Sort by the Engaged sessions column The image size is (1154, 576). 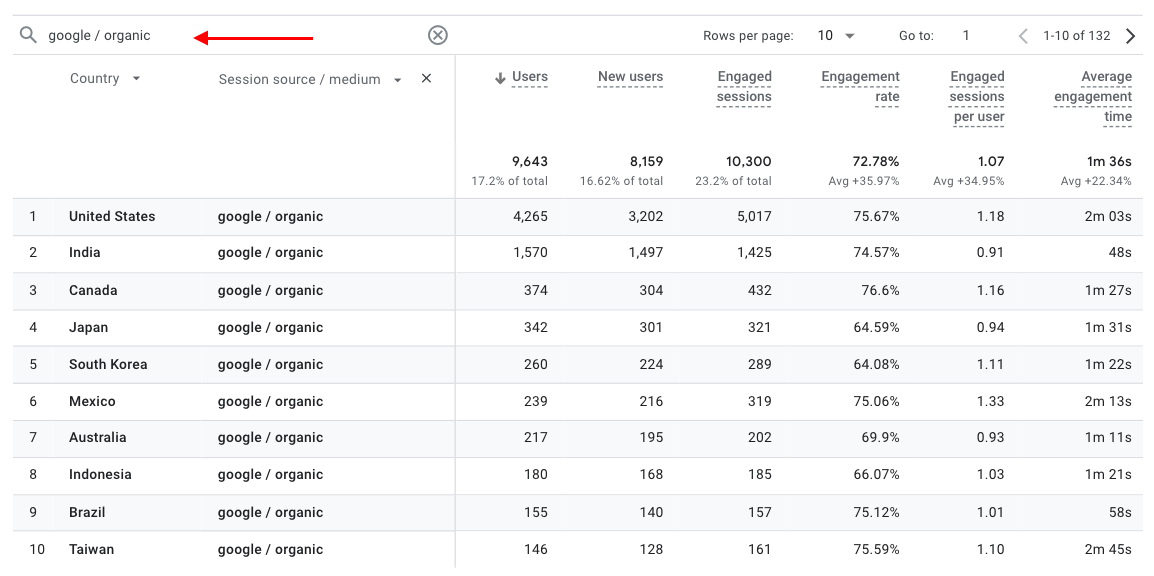click(x=744, y=87)
